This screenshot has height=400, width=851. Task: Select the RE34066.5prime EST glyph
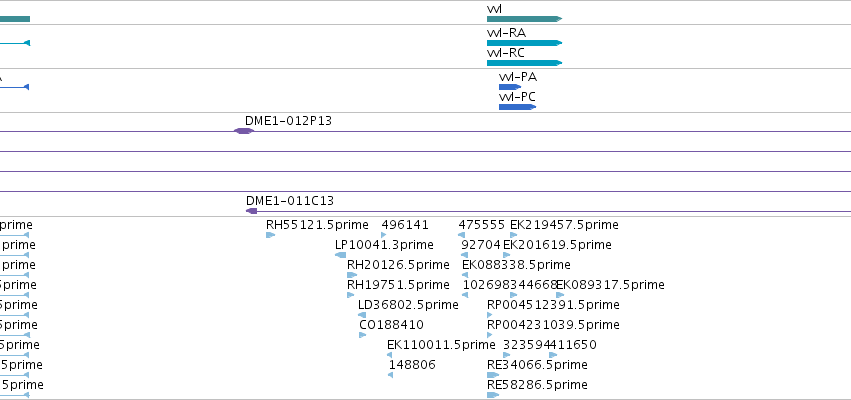coord(493,375)
